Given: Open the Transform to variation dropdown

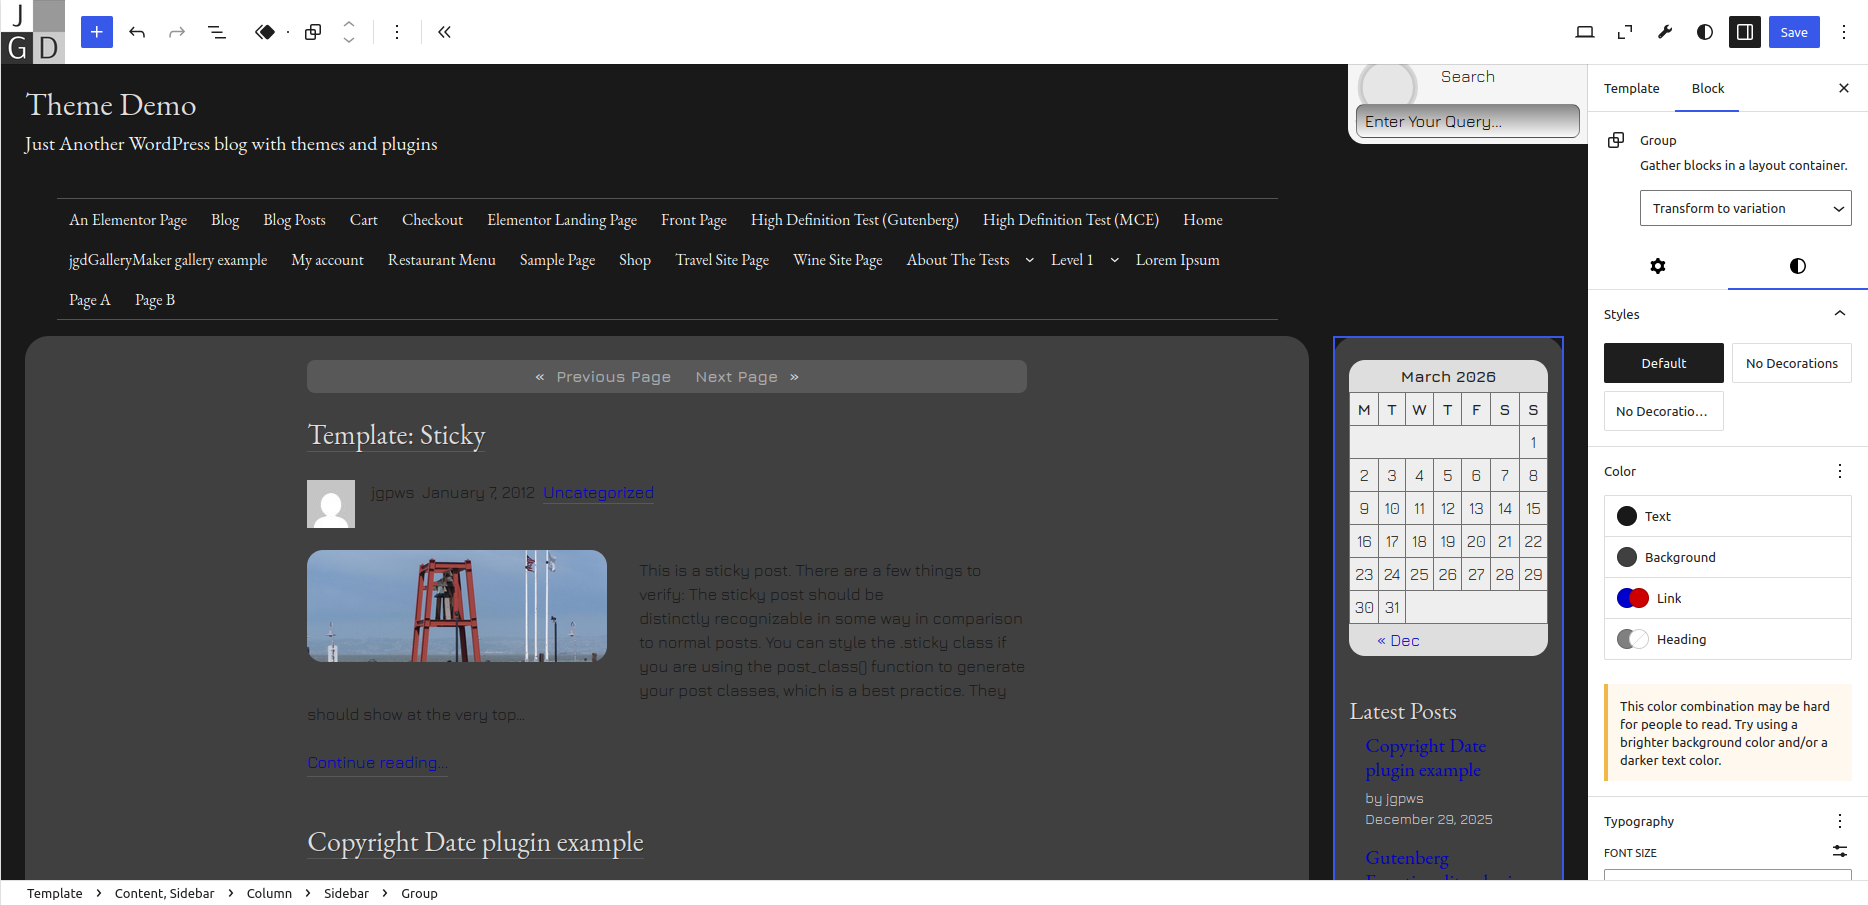Looking at the screenshot, I should coord(1745,208).
